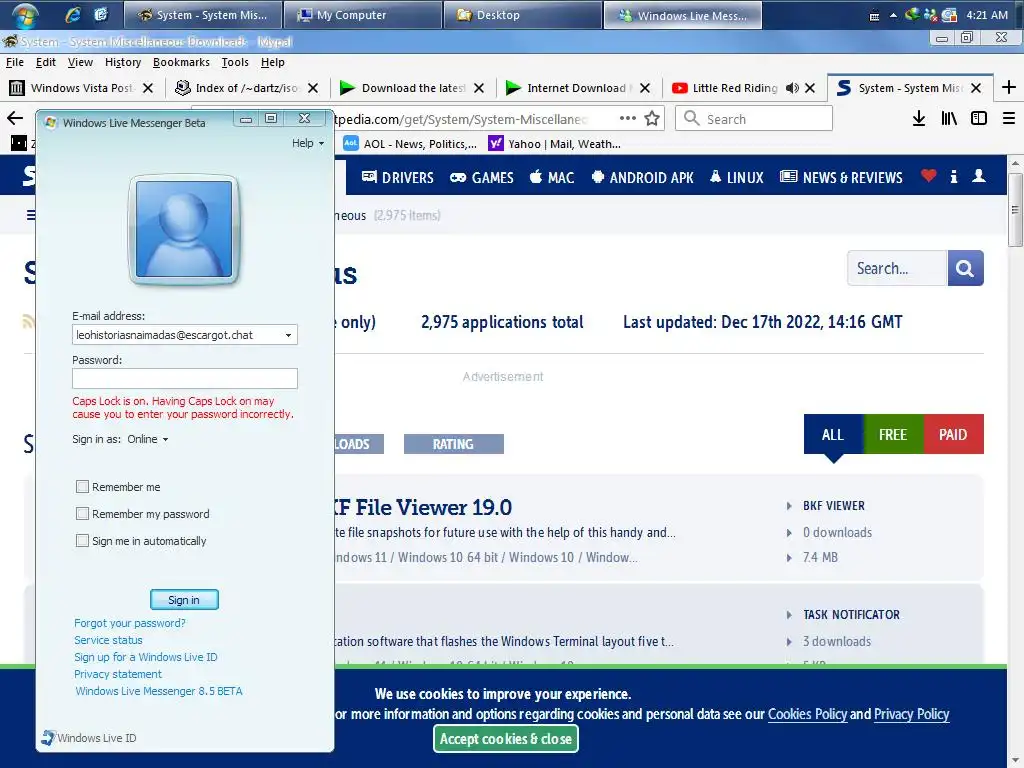Toggle the browser sidebar icon
The image size is (1024, 768).
coord(979,118)
